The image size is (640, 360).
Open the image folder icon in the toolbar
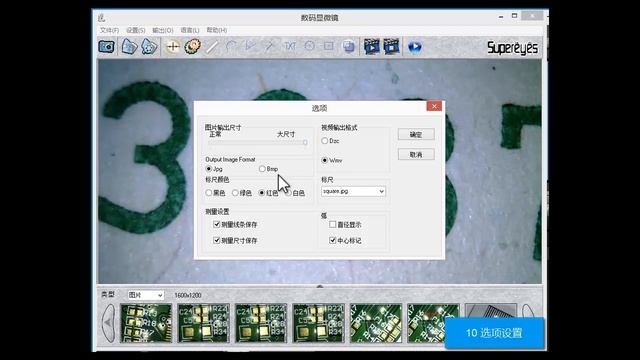[x=129, y=47]
